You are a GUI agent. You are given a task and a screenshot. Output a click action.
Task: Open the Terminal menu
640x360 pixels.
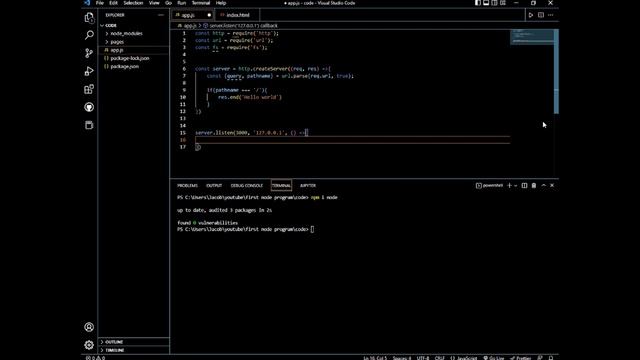[x=201, y=3]
